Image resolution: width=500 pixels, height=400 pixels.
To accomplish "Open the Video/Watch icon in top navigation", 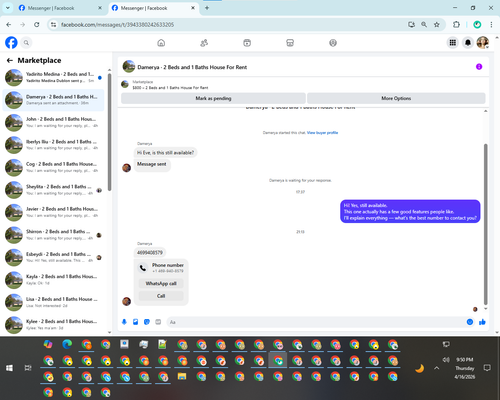I will point(247,43).
